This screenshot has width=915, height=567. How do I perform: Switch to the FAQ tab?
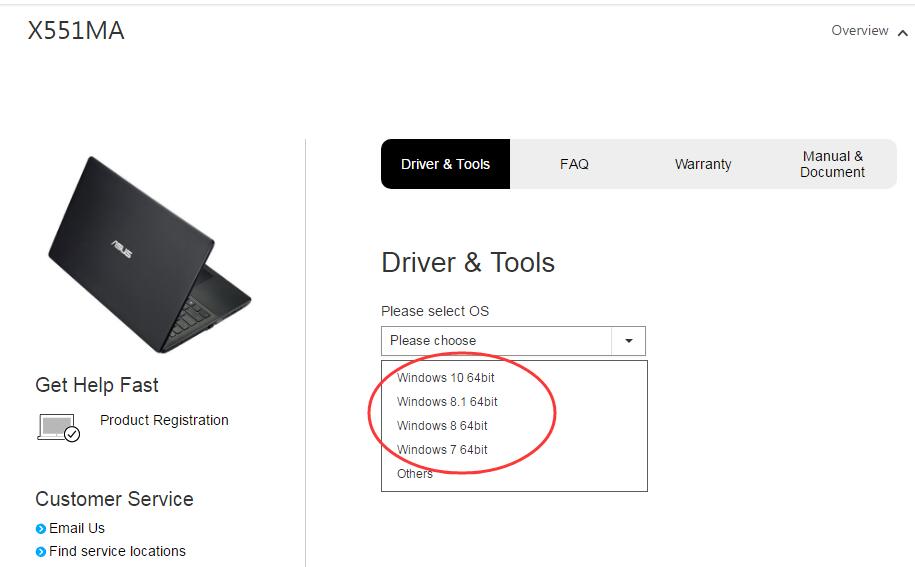click(x=574, y=164)
